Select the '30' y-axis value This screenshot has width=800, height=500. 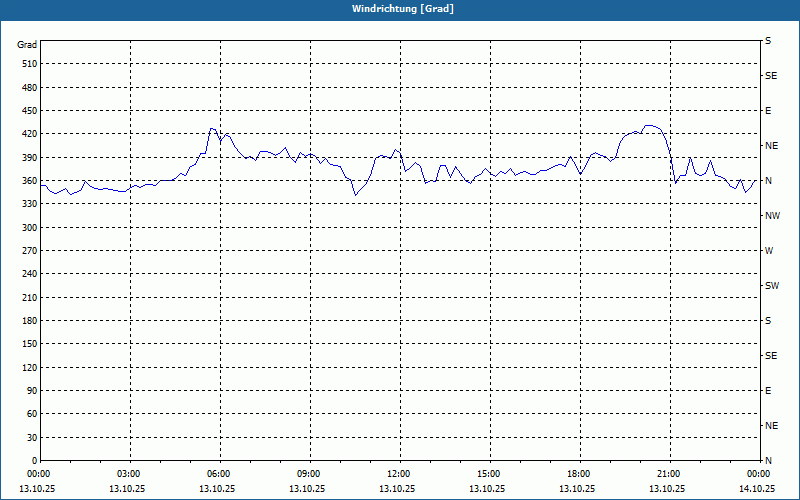[x=32, y=438]
